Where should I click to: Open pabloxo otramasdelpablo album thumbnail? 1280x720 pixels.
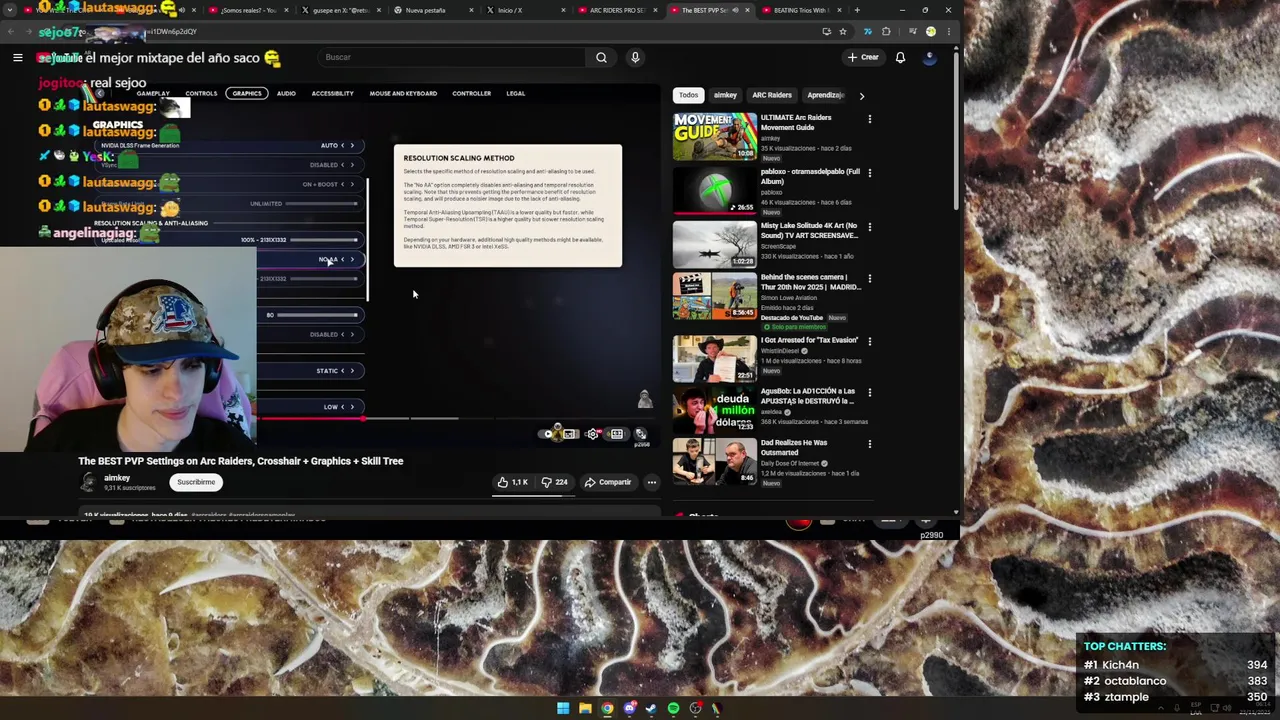click(714, 191)
